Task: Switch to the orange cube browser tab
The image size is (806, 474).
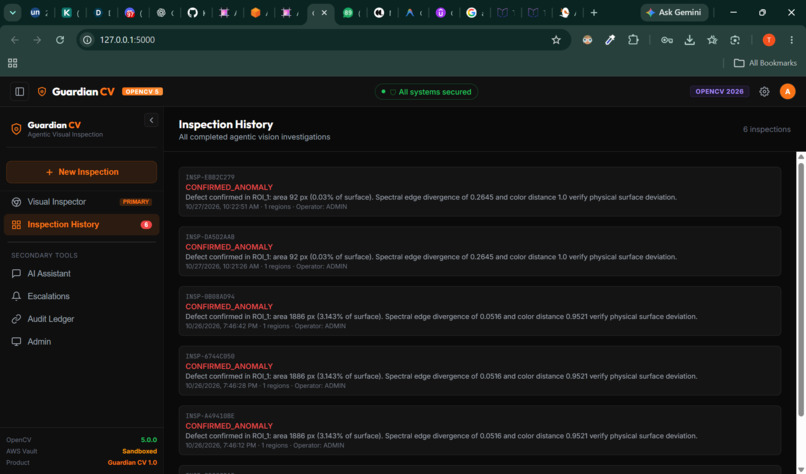Action: click(x=255, y=13)
